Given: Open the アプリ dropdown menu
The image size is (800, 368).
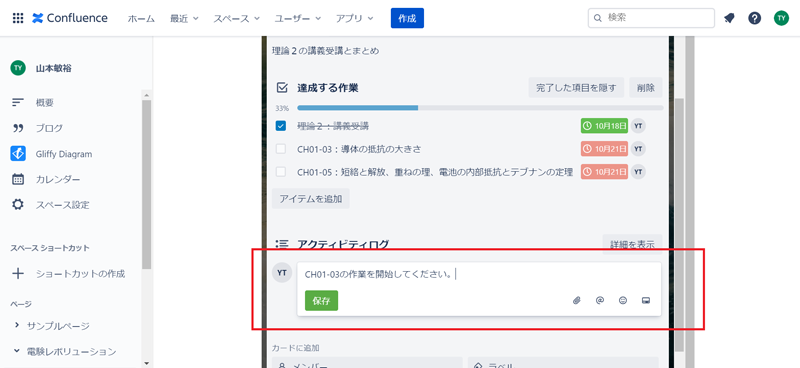Looking at the screenshot, I should coord(355,18).
